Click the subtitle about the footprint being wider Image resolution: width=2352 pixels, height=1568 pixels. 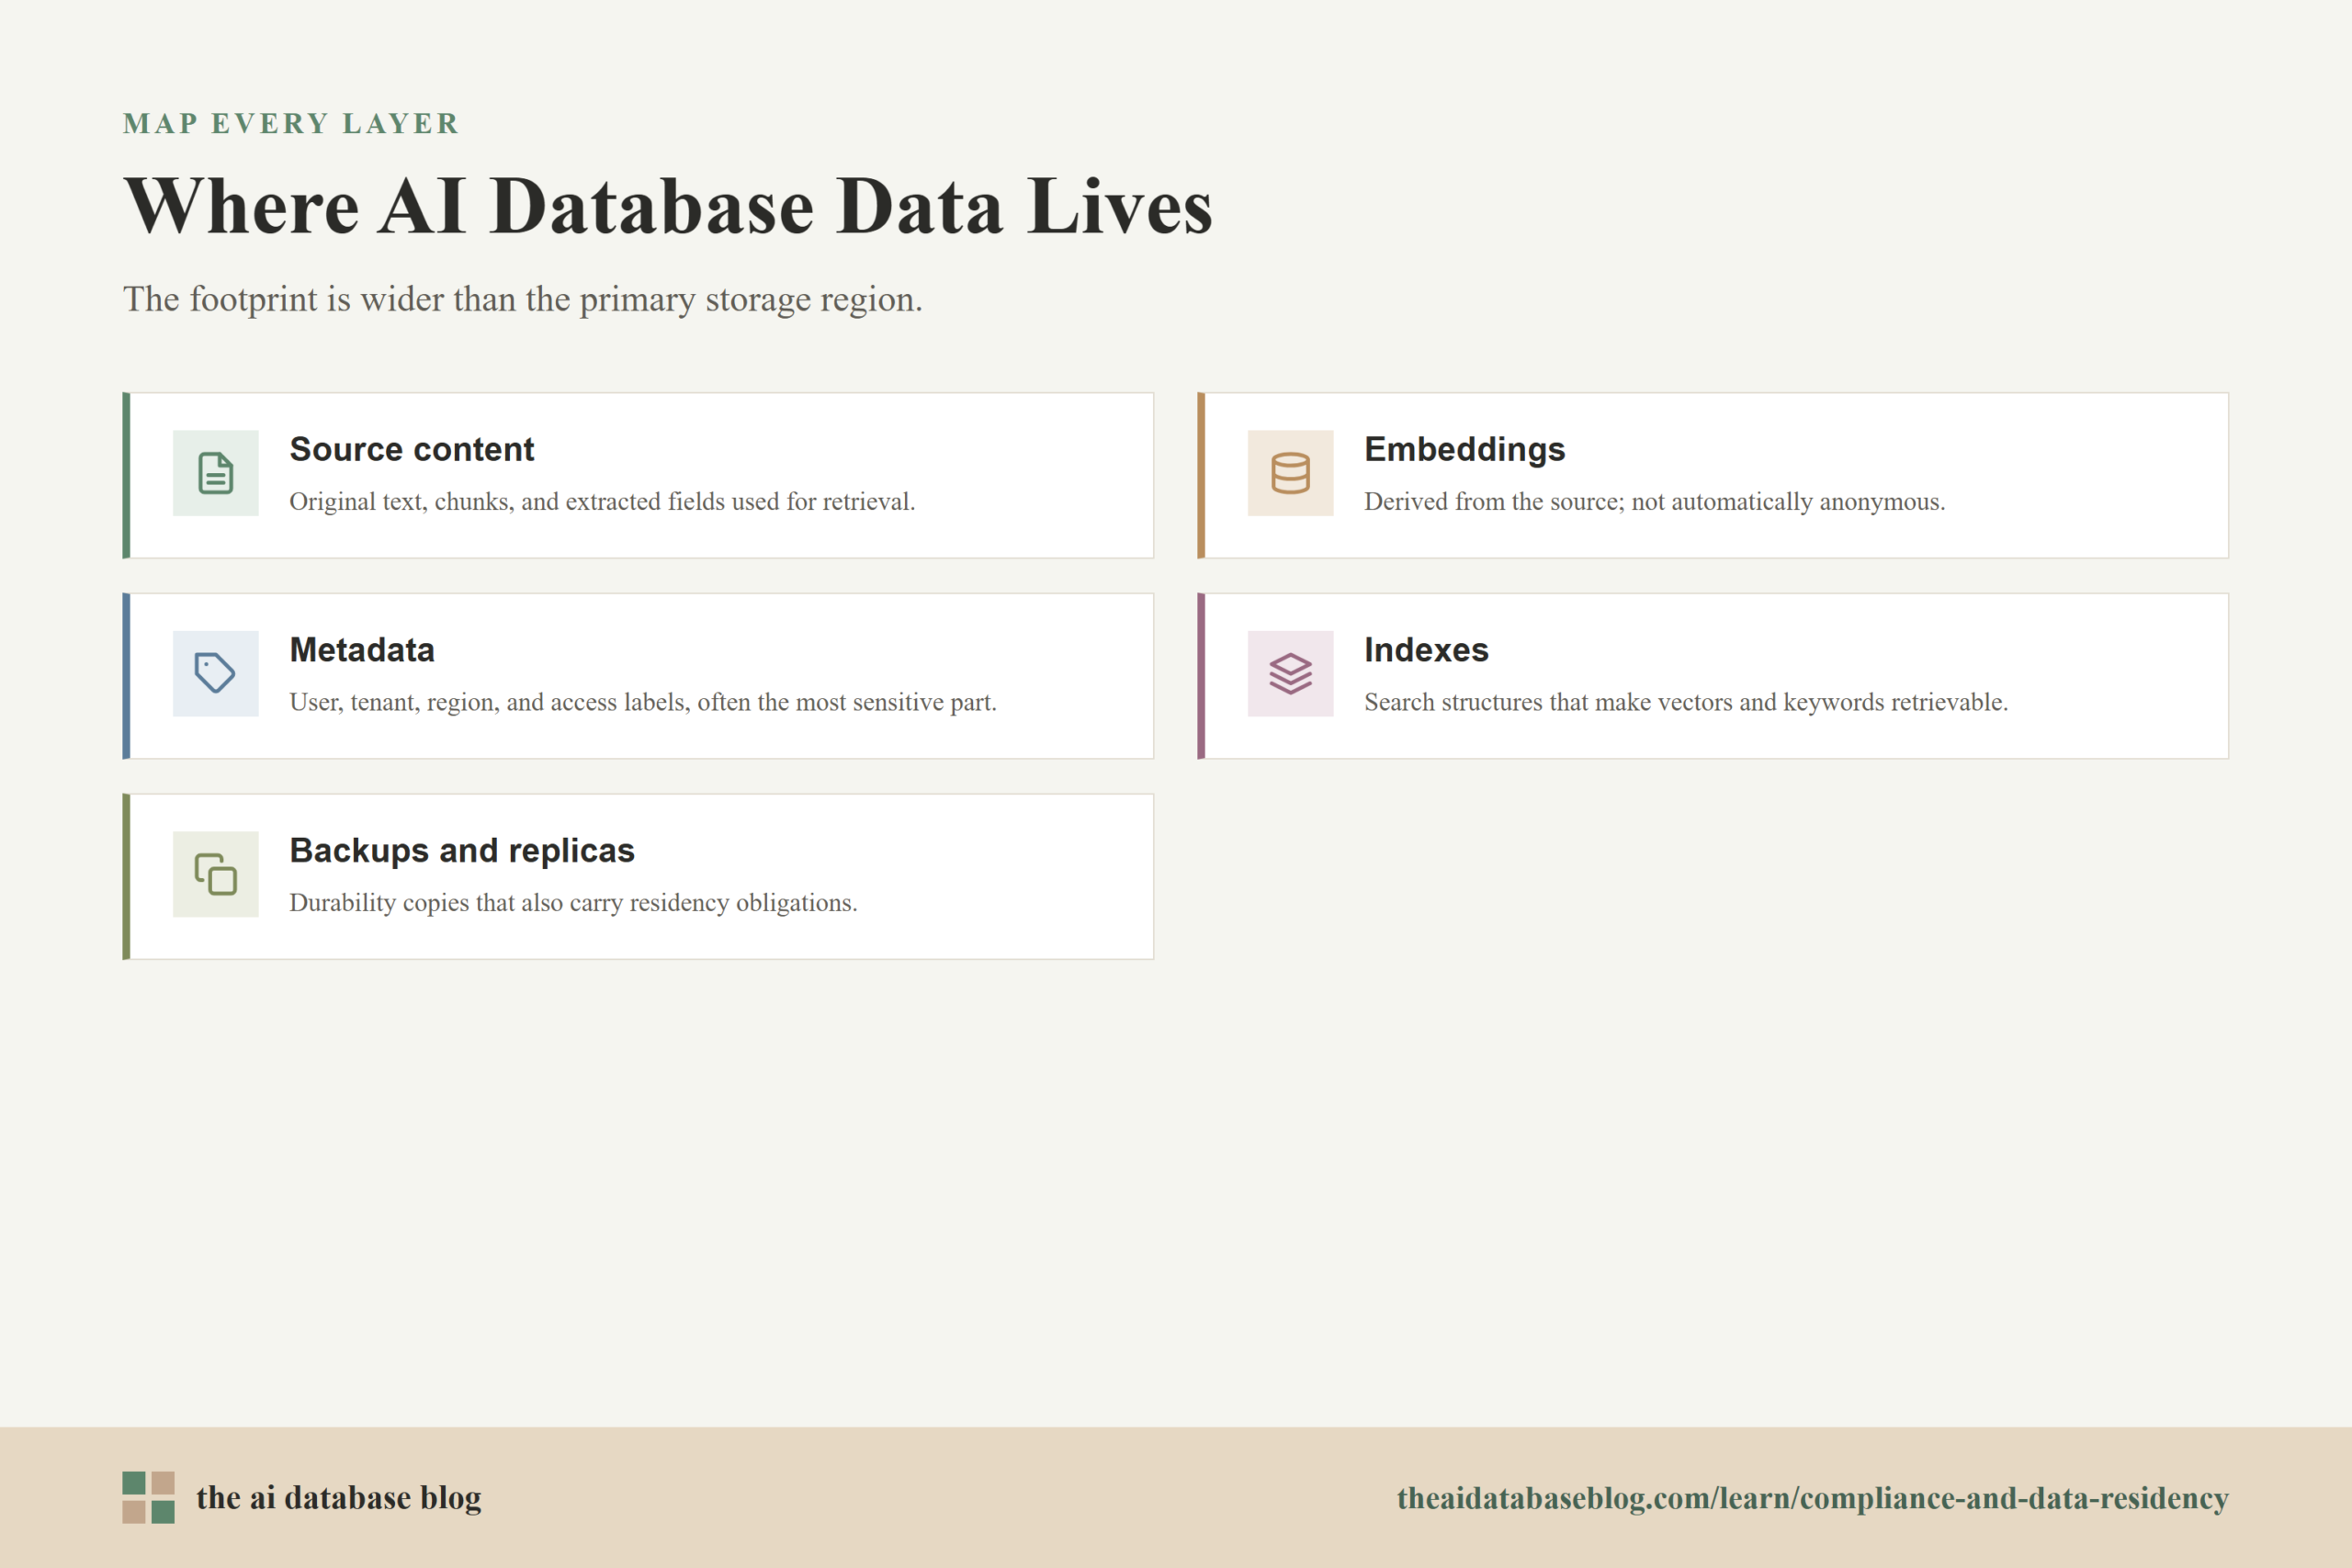(x=522, y=299)
